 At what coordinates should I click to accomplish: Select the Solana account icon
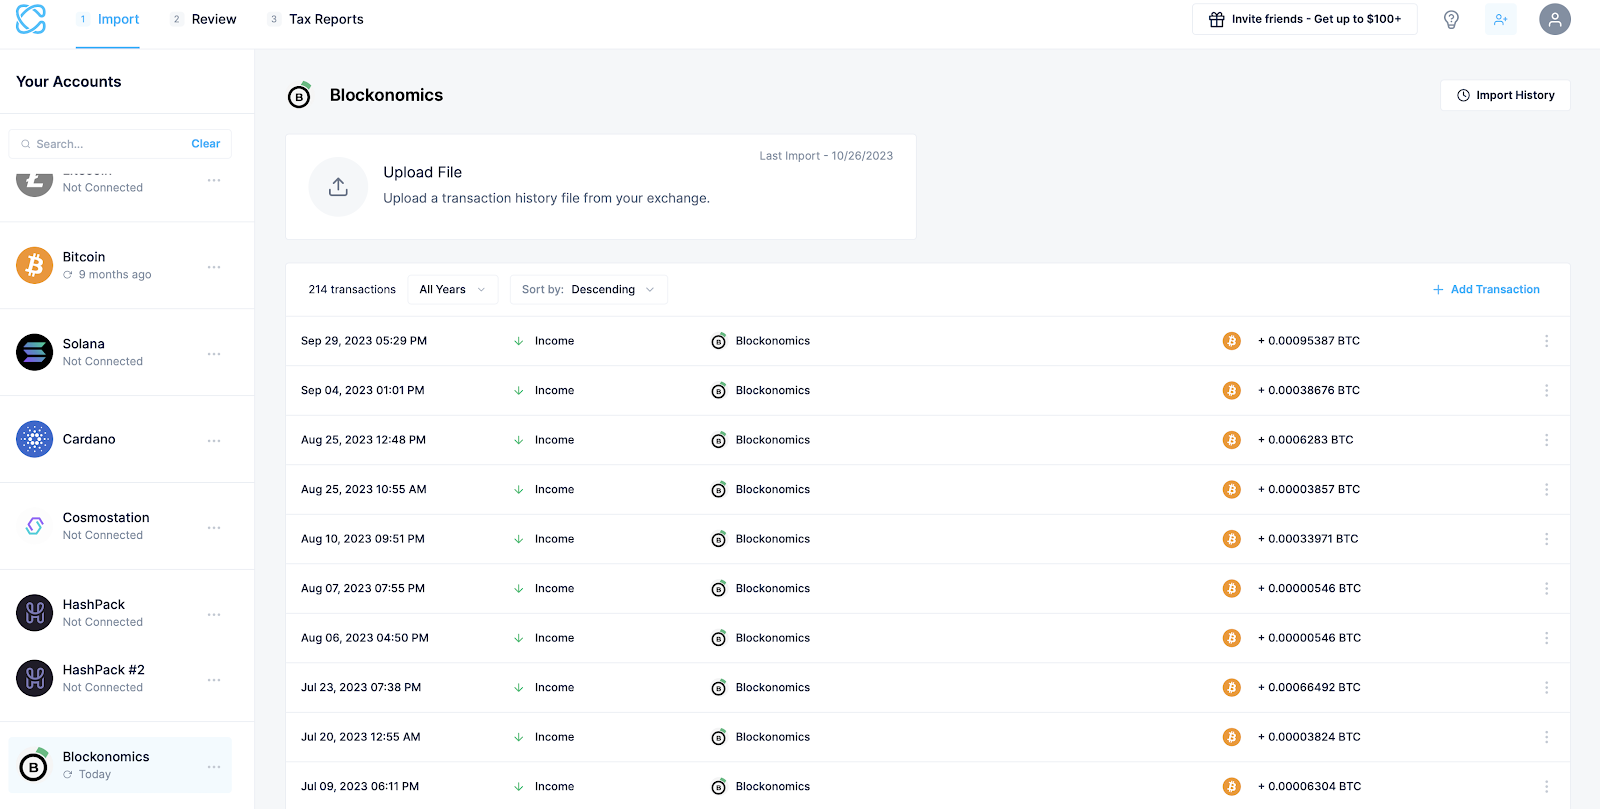(x=34, y=352)
